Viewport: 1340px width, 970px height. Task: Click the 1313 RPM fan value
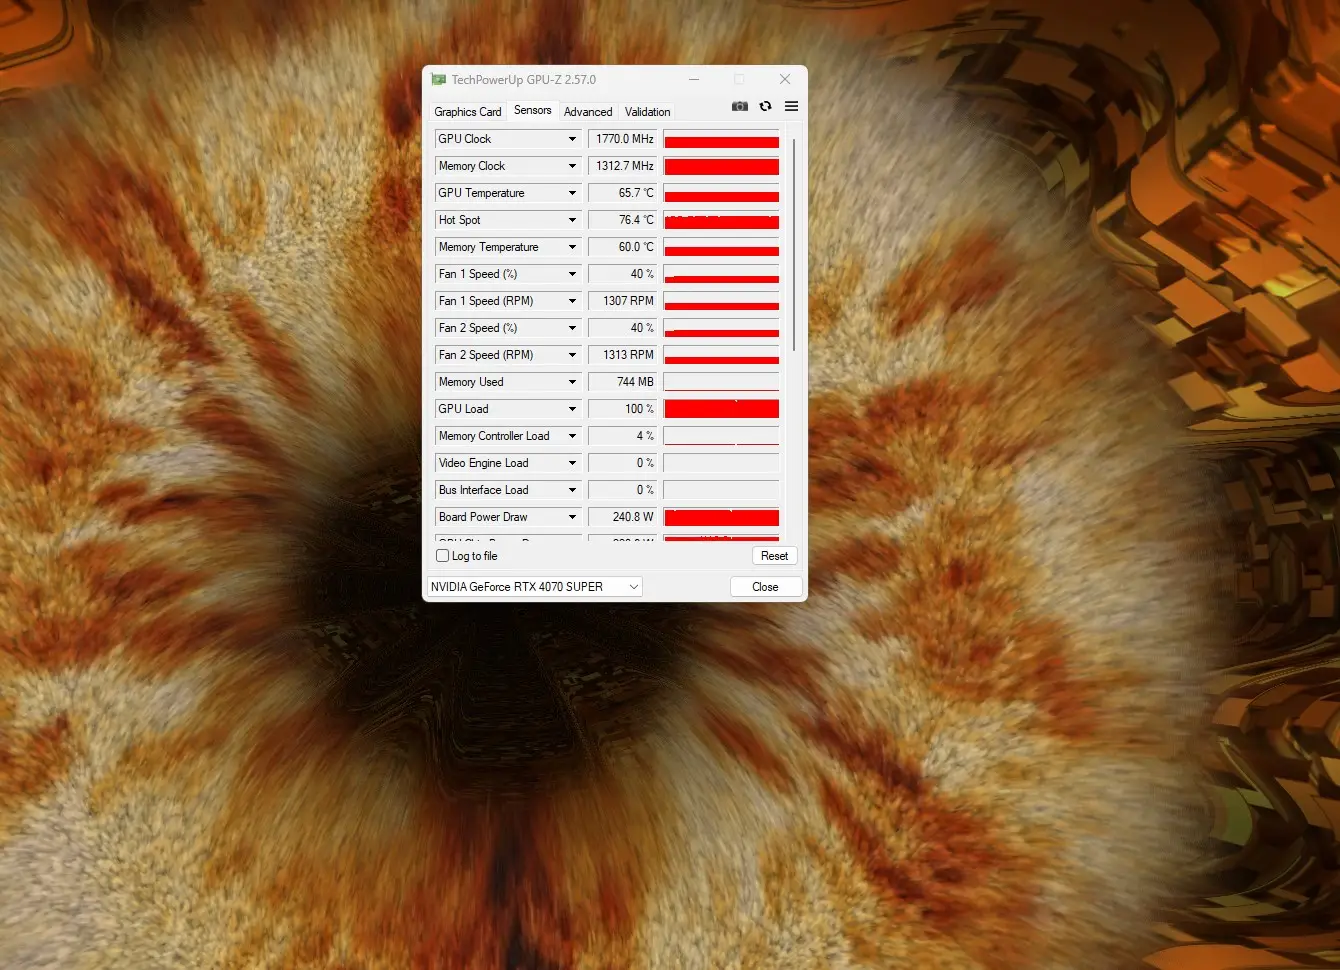click(x=623, y=355)
